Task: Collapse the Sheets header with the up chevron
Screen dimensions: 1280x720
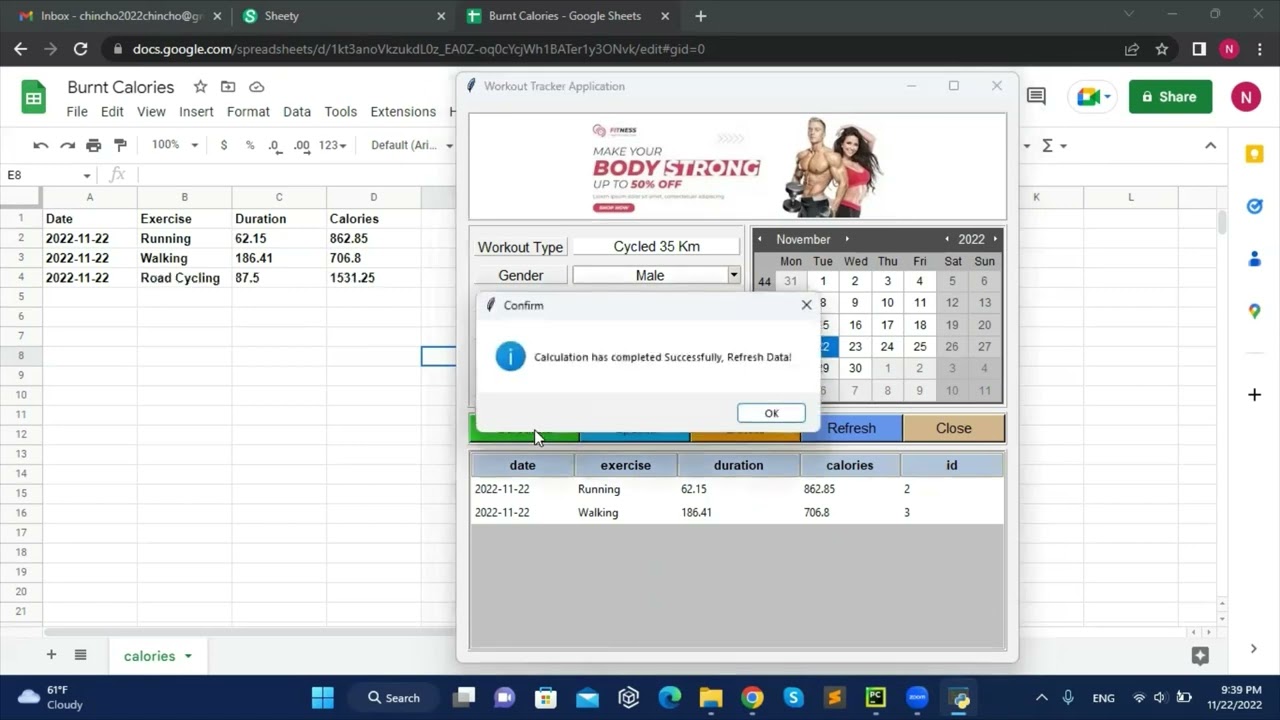Action: coord(1210,145)
